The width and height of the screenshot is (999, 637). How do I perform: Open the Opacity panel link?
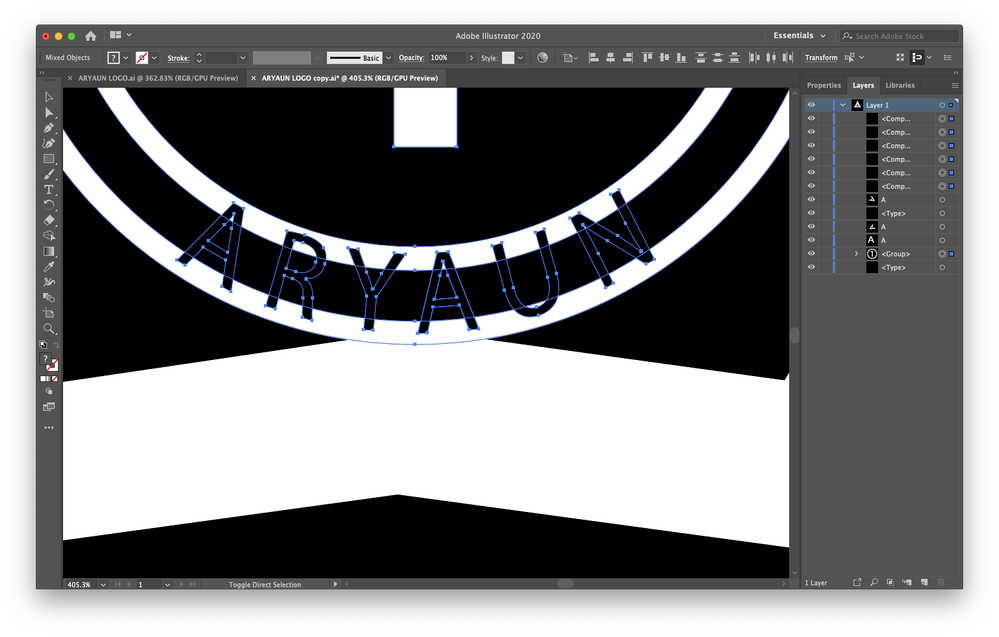[x=412, y=57]
